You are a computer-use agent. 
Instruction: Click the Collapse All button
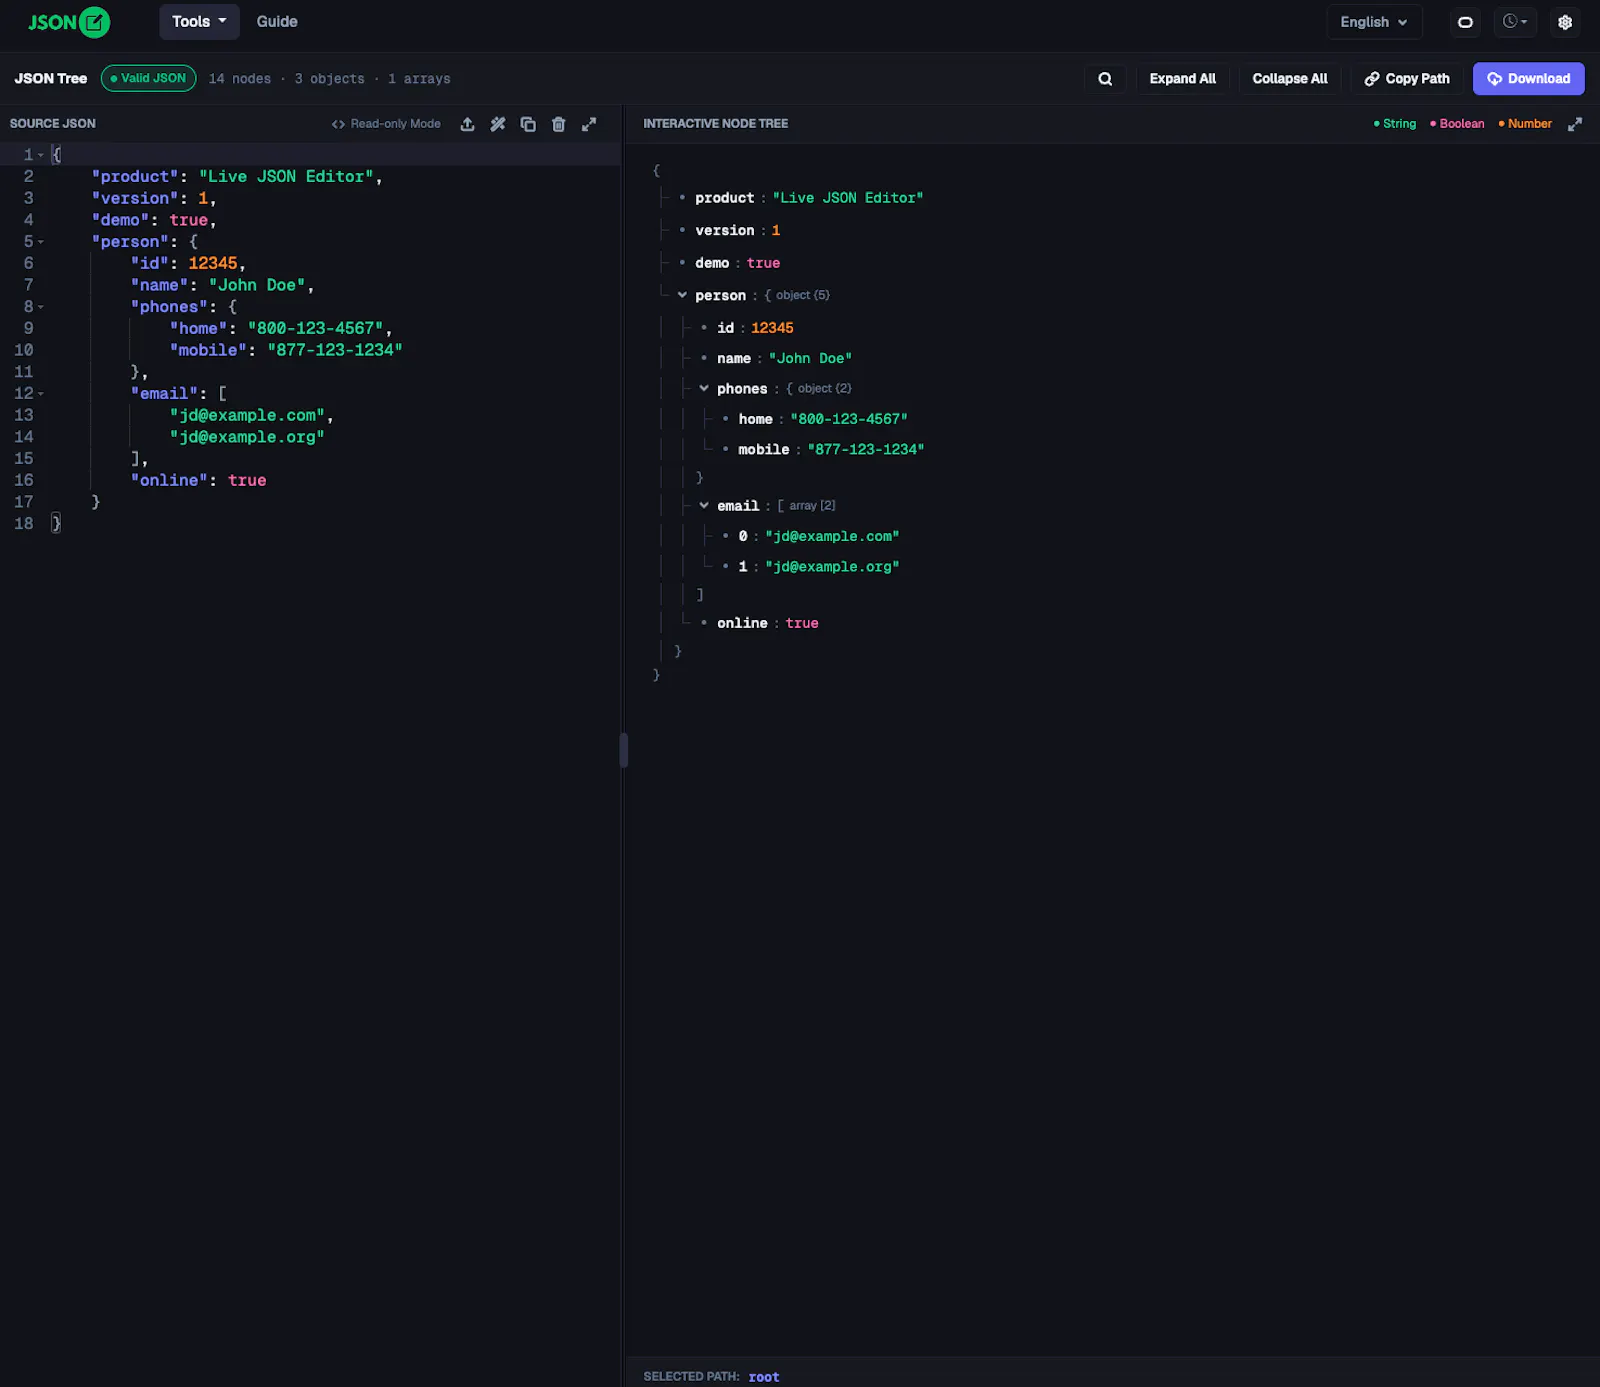pos(1290,79)
